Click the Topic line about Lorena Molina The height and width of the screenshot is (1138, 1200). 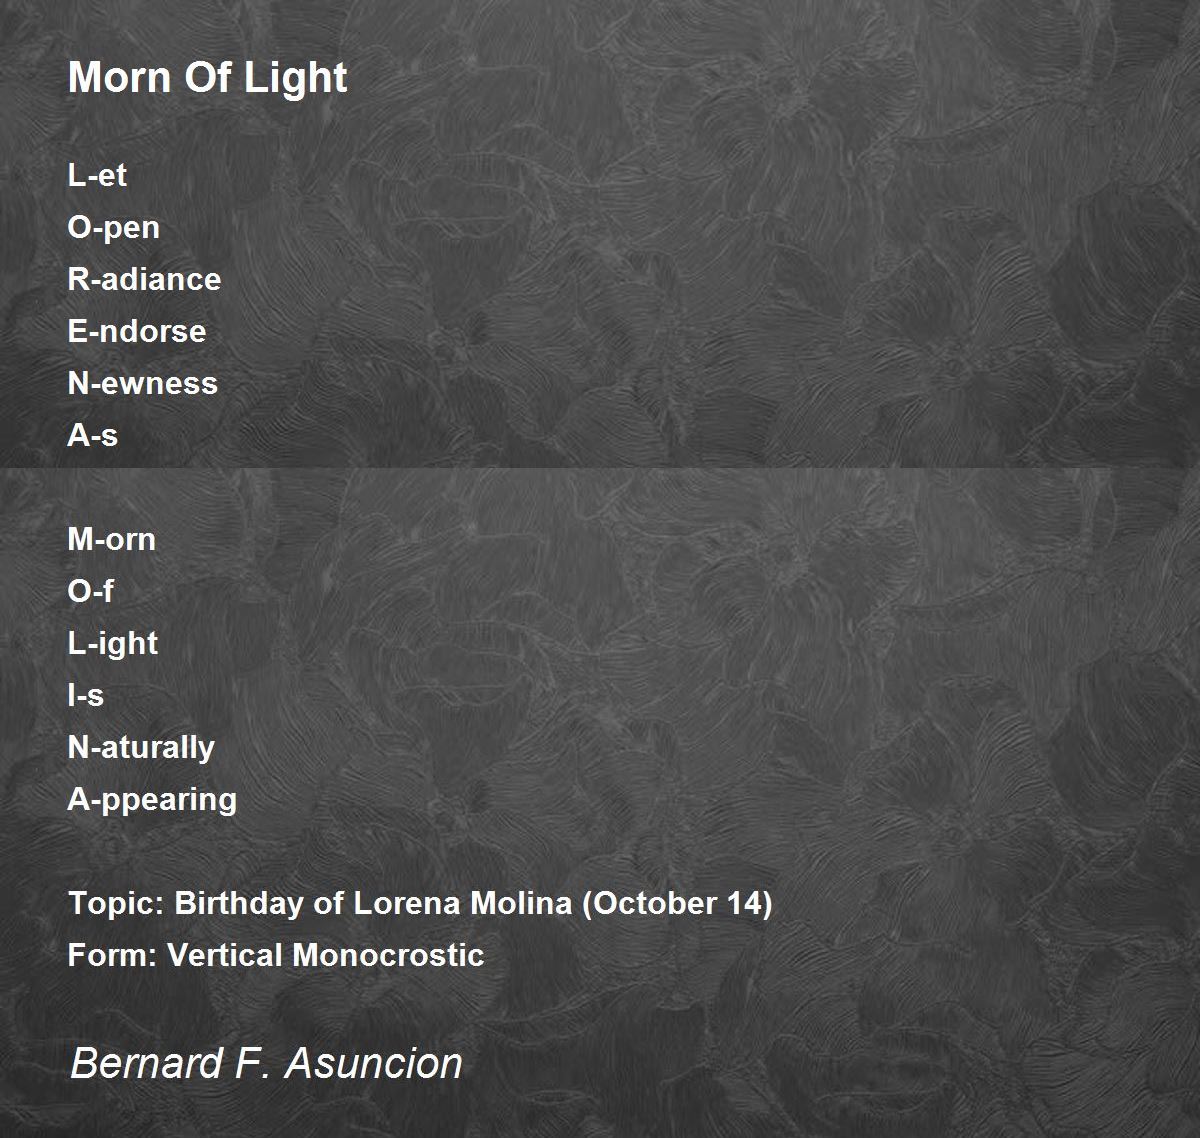coord(420,904)
